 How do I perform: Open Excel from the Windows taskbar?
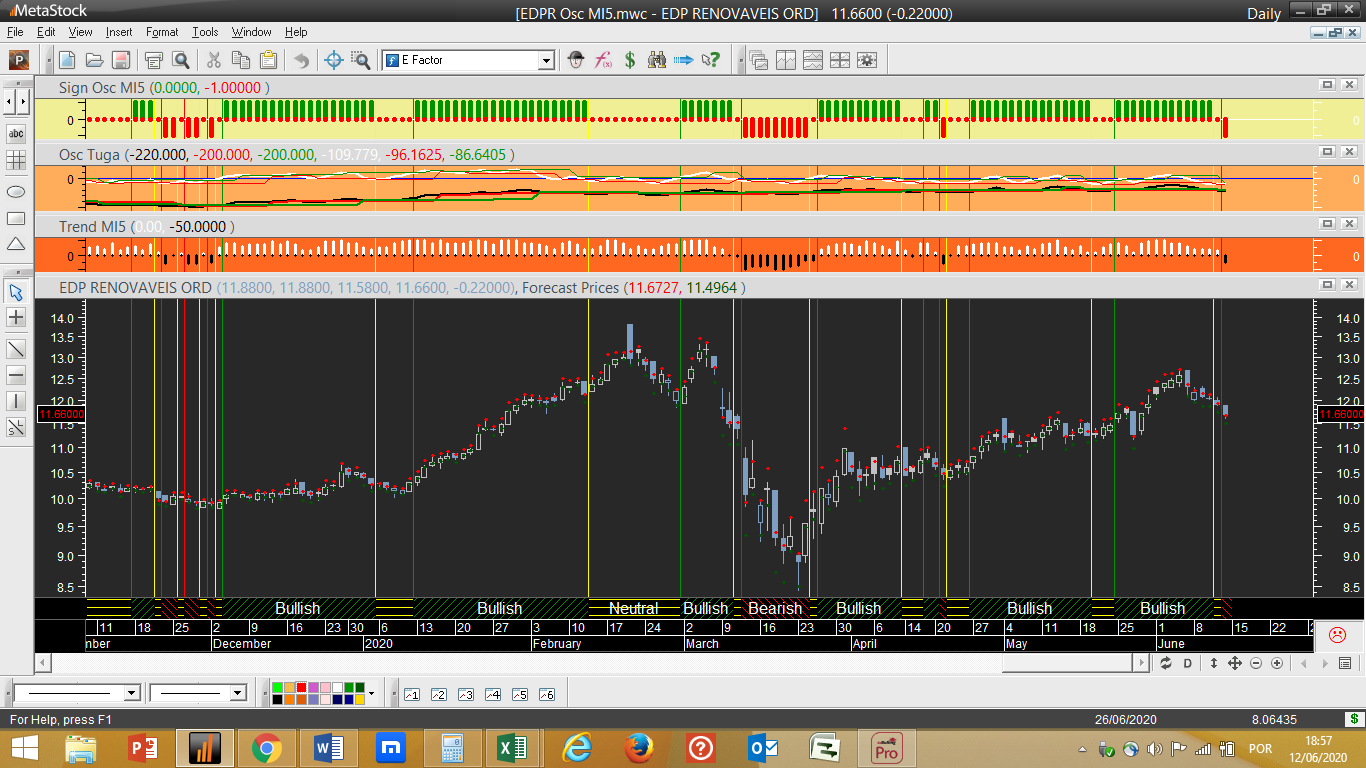(512, 748)
